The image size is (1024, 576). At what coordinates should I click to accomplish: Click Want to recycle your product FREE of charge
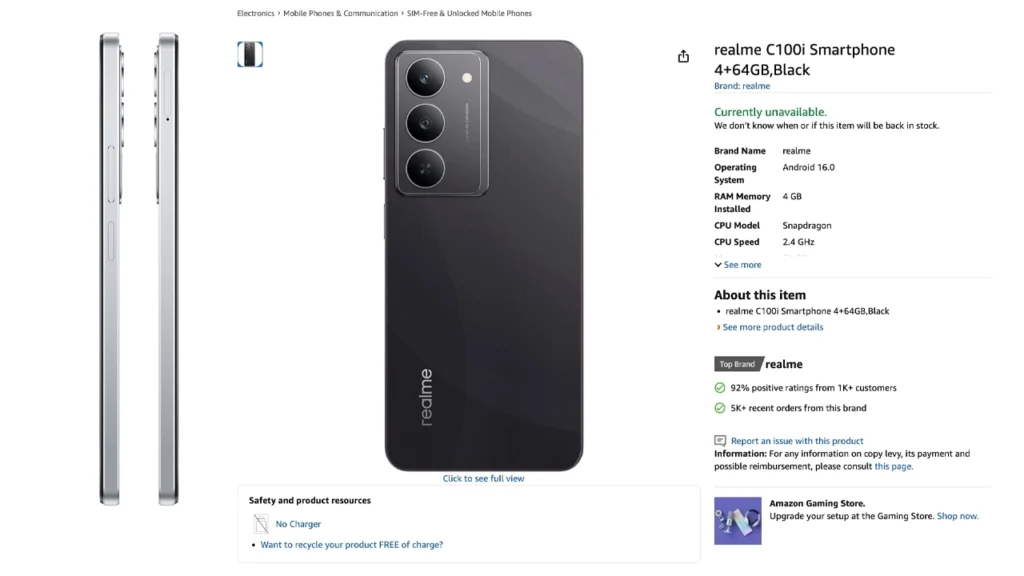354,544
